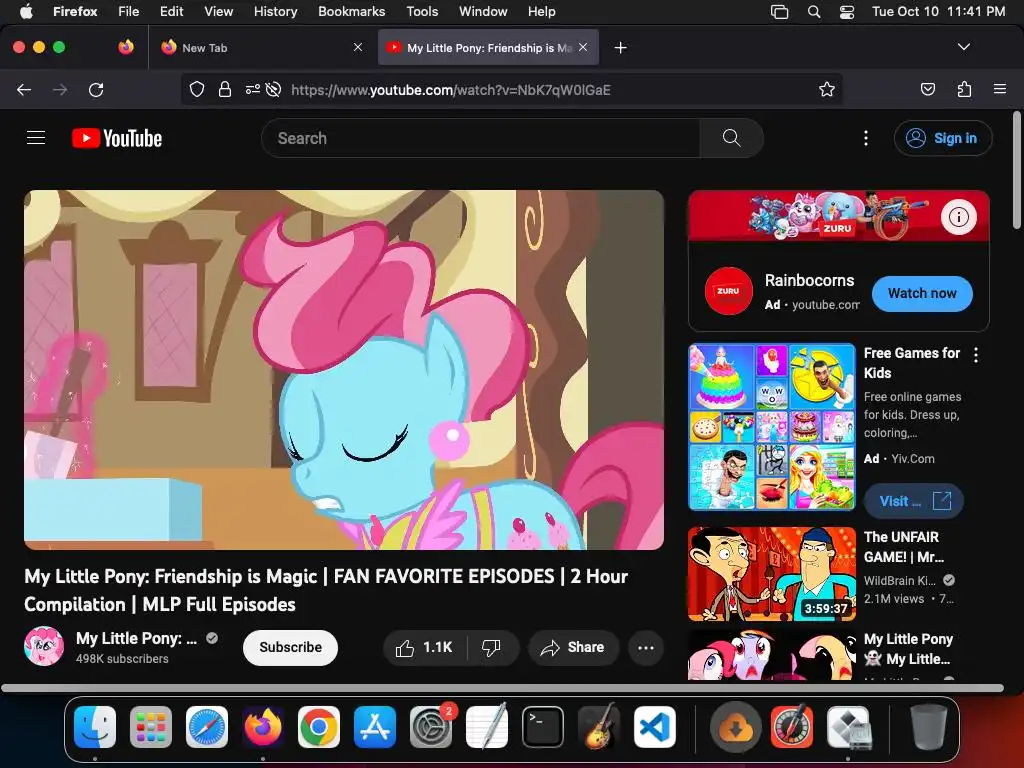Click the vertical page scrollbar
Viewport: 1024px width, 768px height.
[x=1017, y=170]
